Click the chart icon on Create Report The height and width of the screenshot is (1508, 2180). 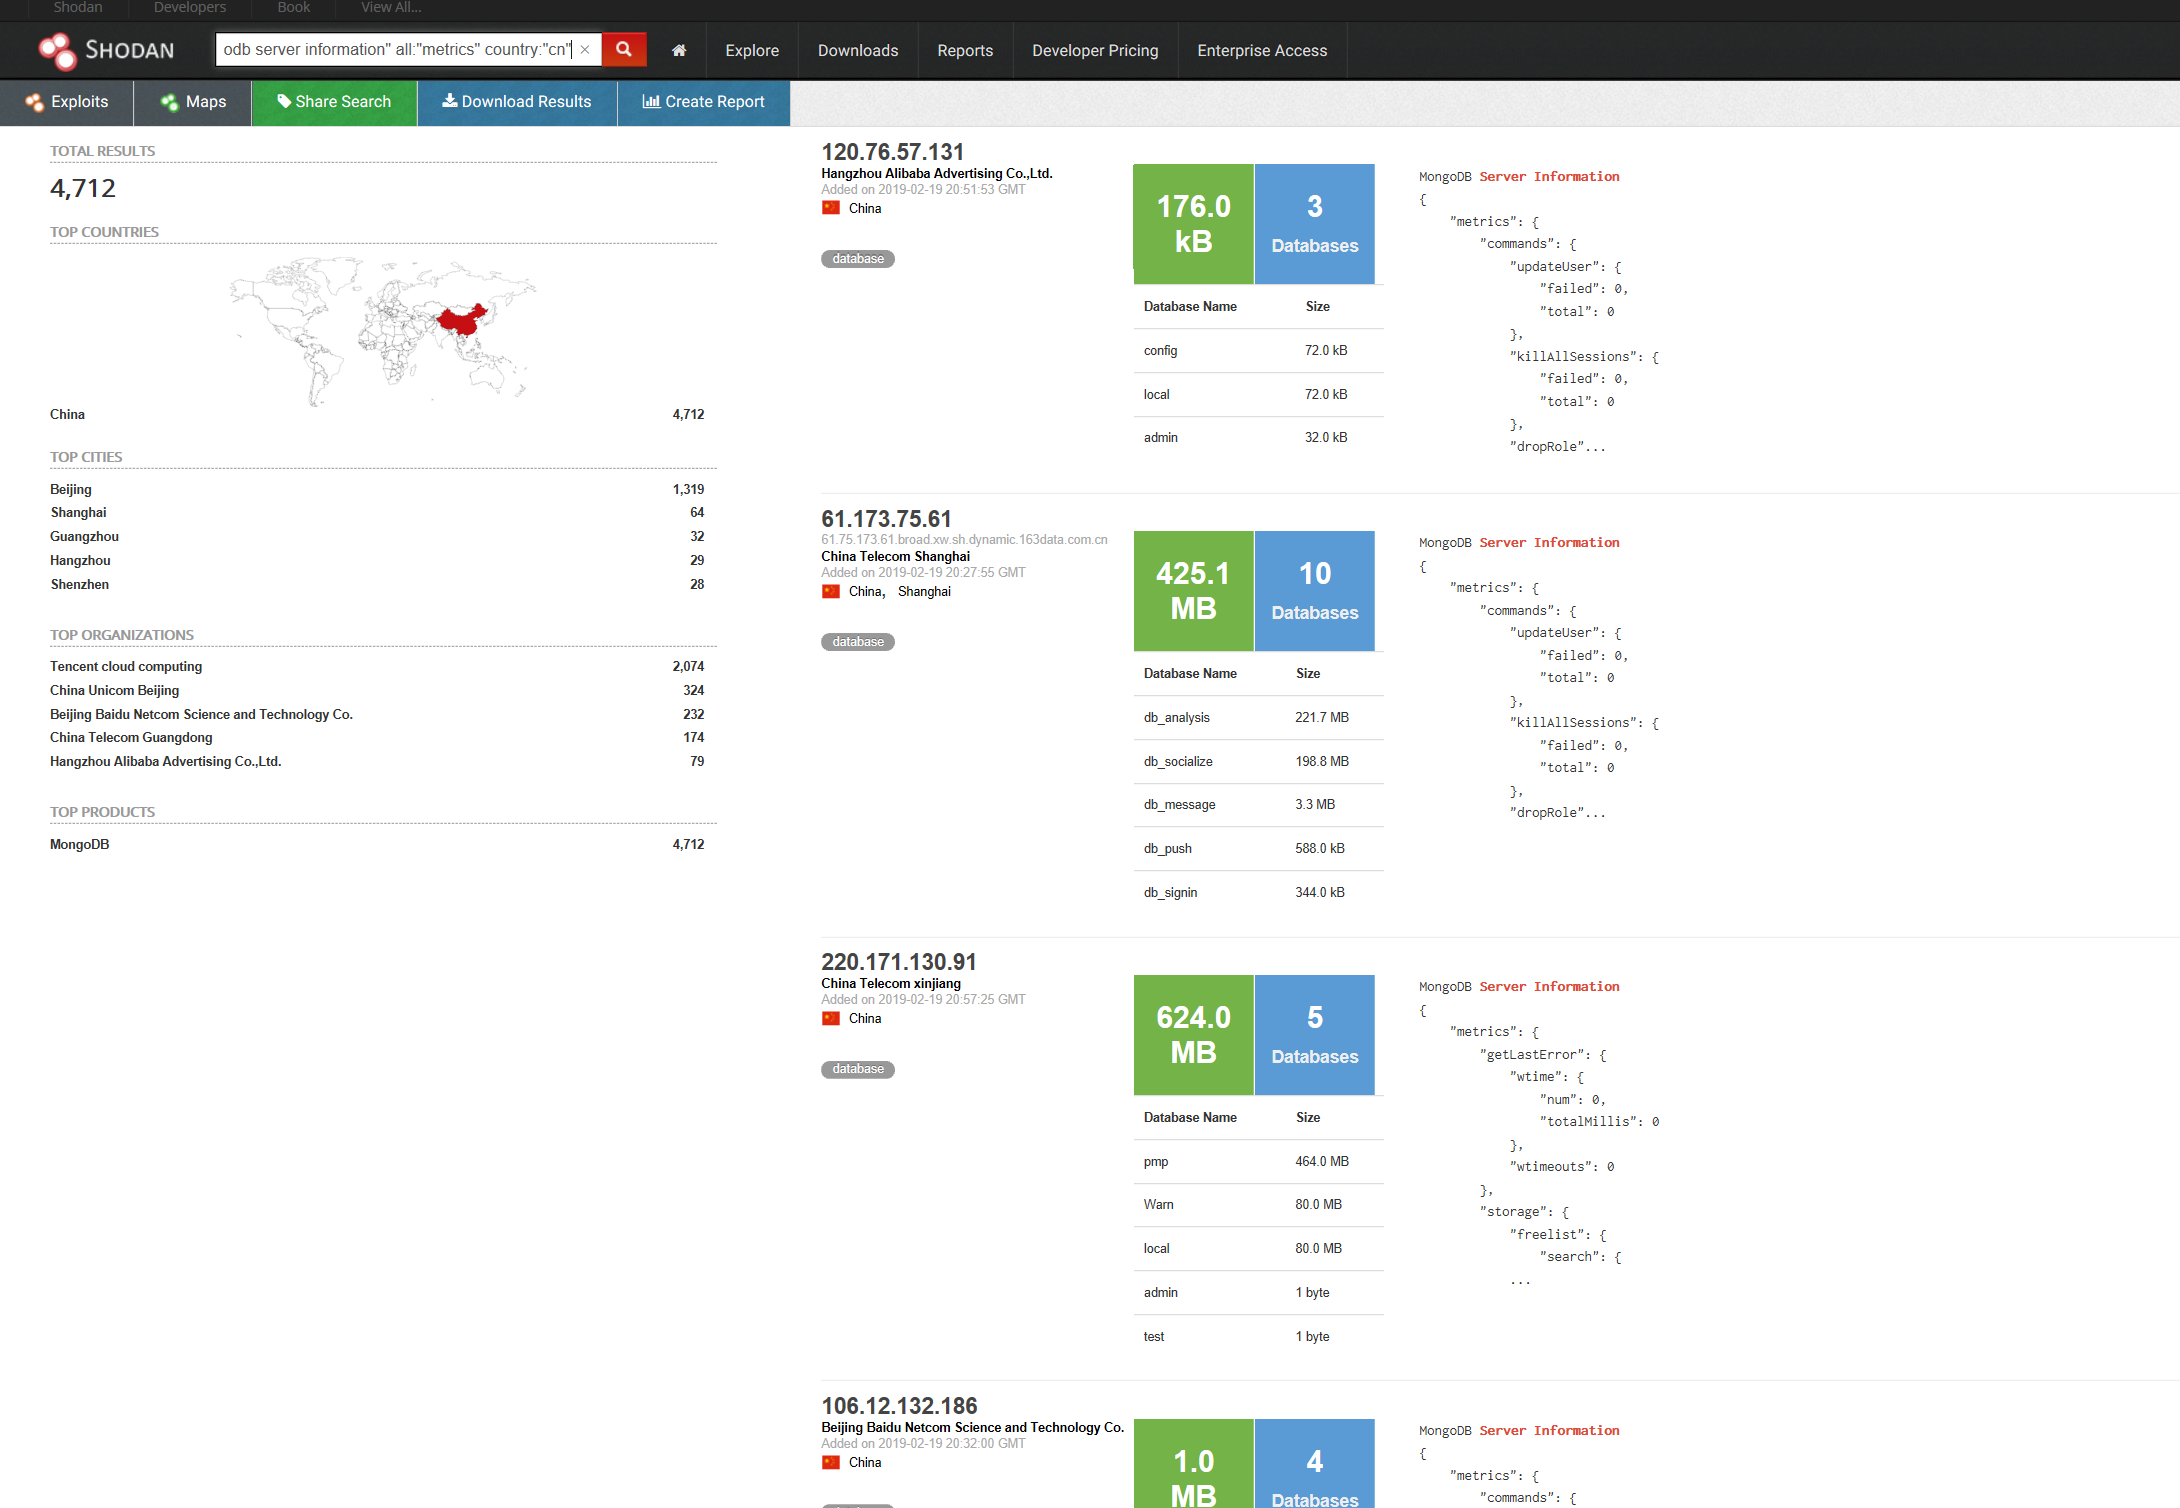tap(651, 101)
